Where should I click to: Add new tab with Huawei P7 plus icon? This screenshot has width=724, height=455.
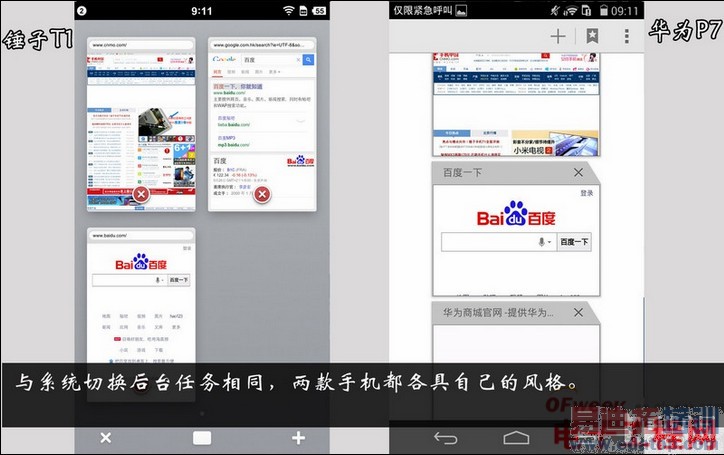pos(558,36)
